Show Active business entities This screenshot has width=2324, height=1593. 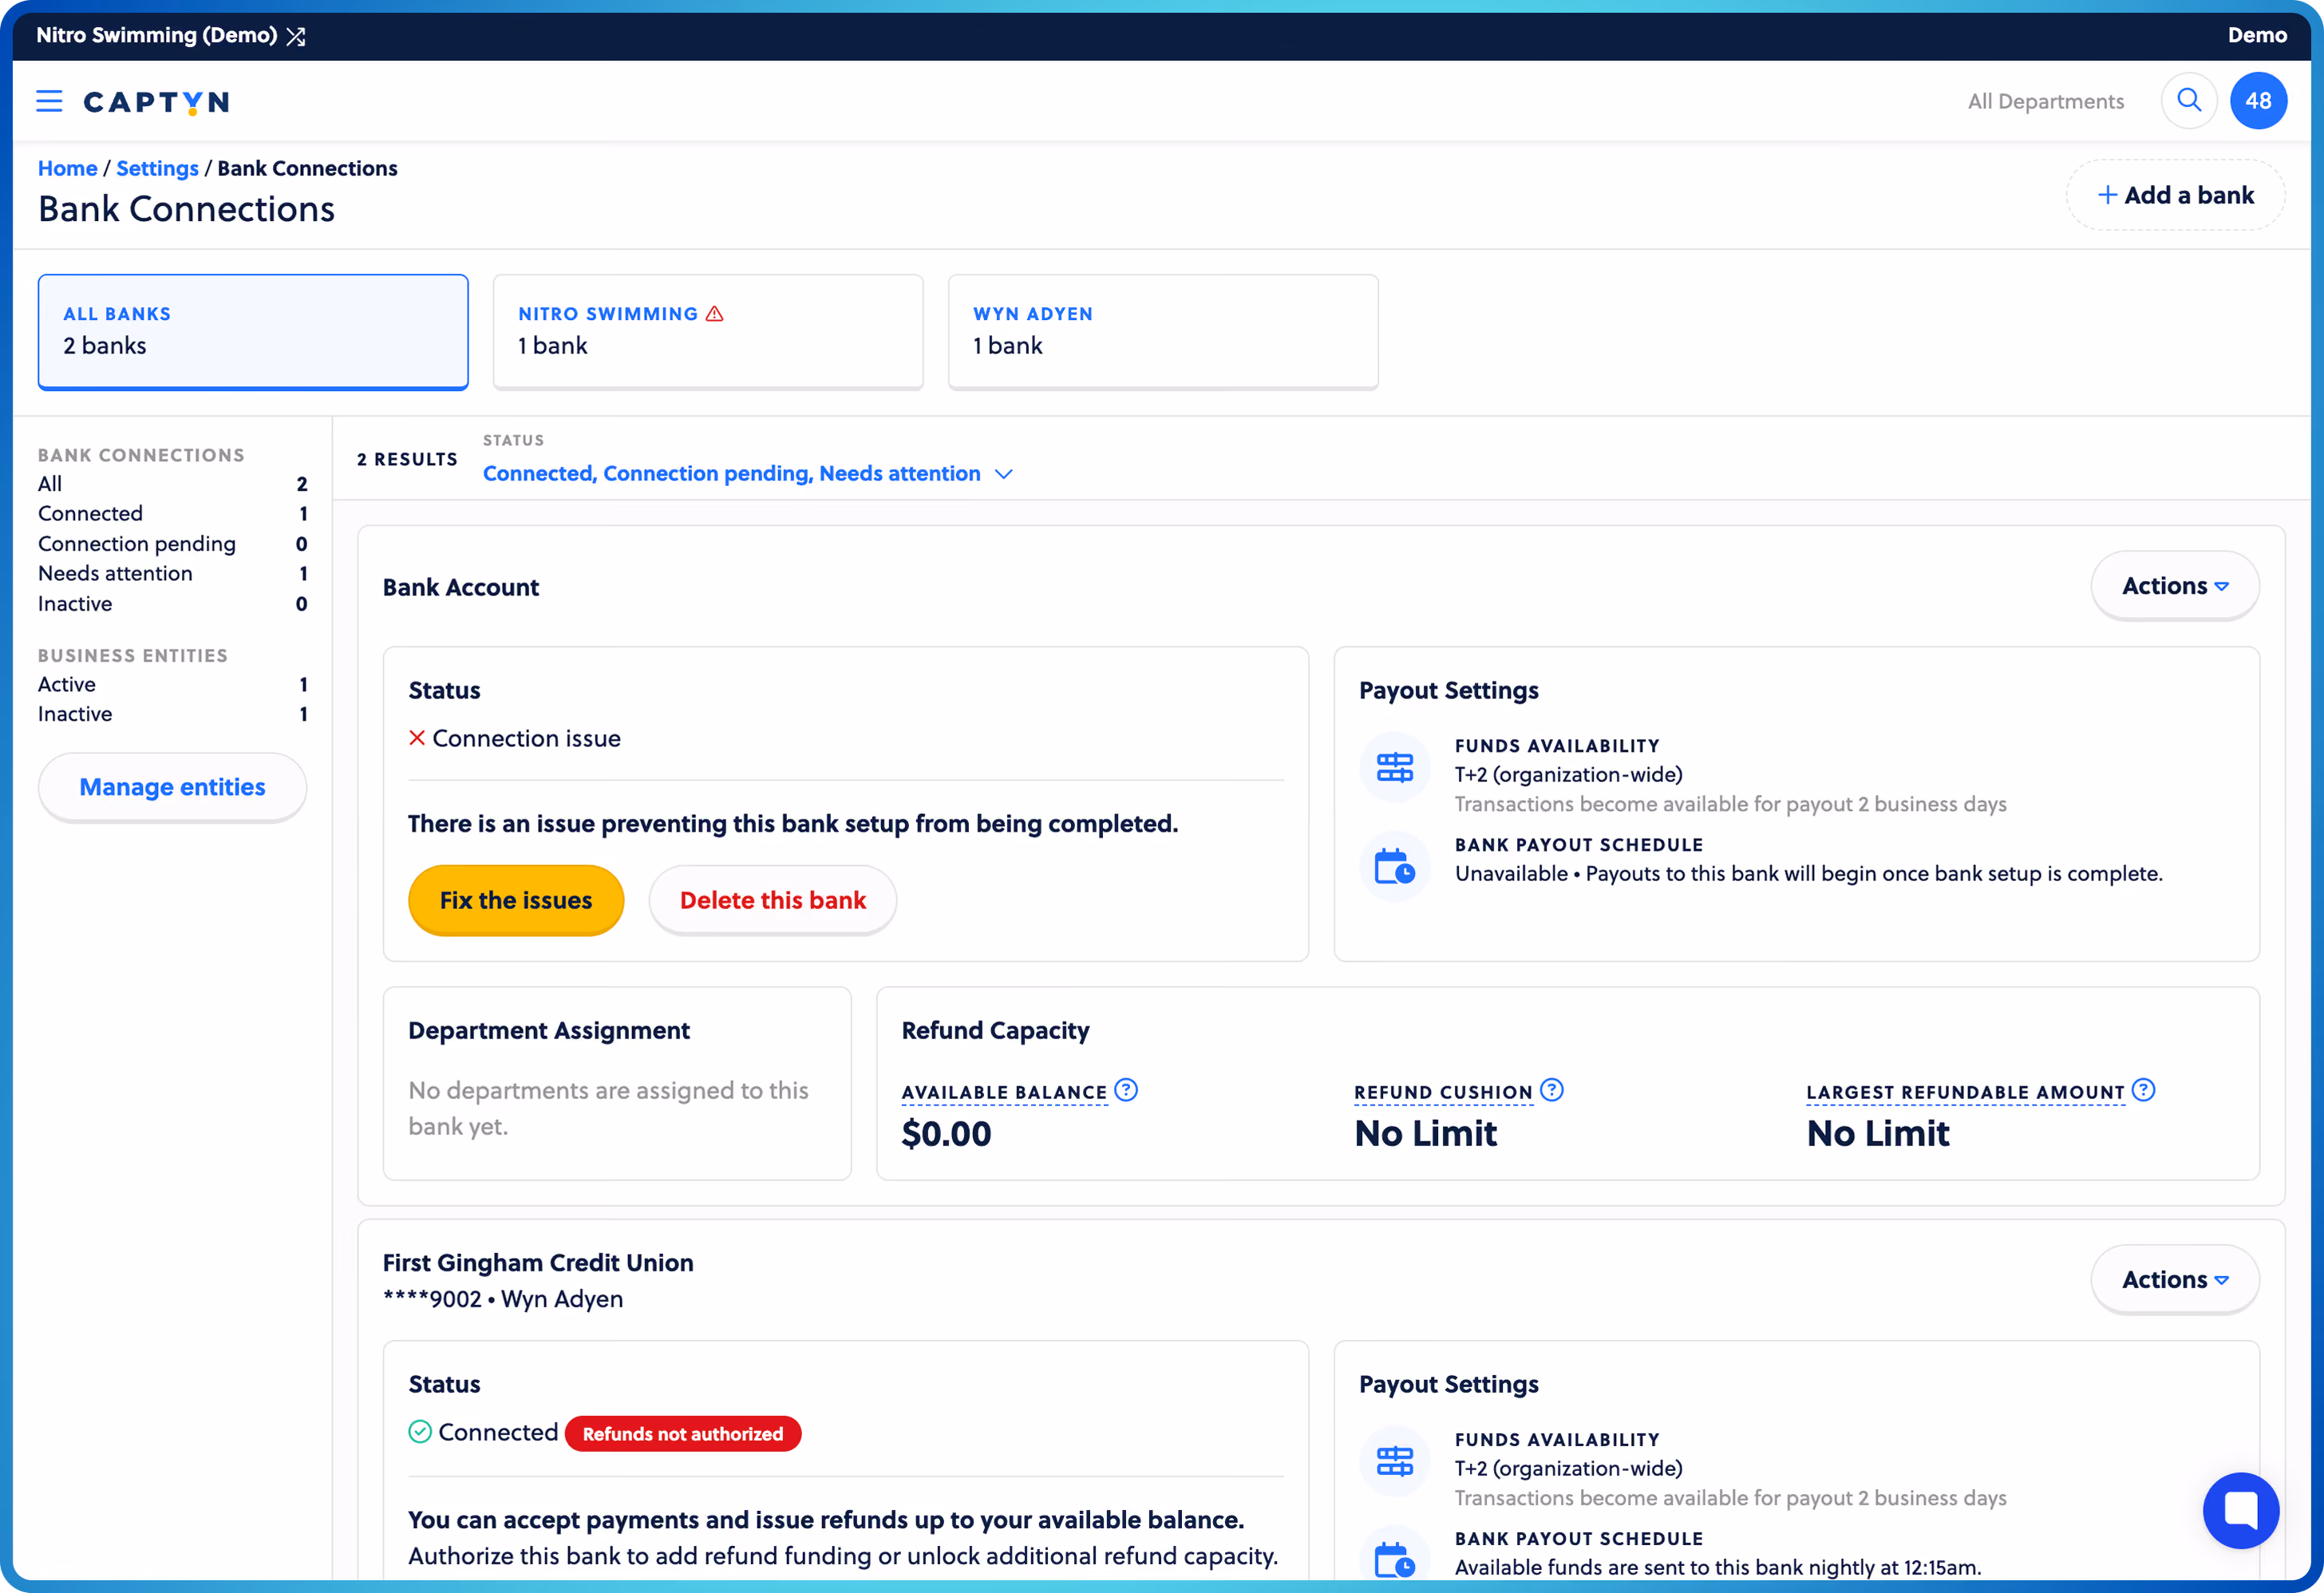point(172,685)
